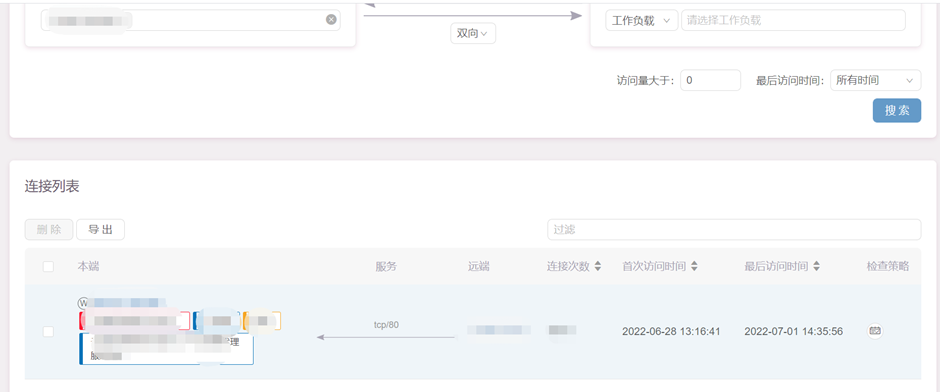The image size is (940, 392).
Task: Click the 访问量大于 number field
Action: tap(711, 80)
